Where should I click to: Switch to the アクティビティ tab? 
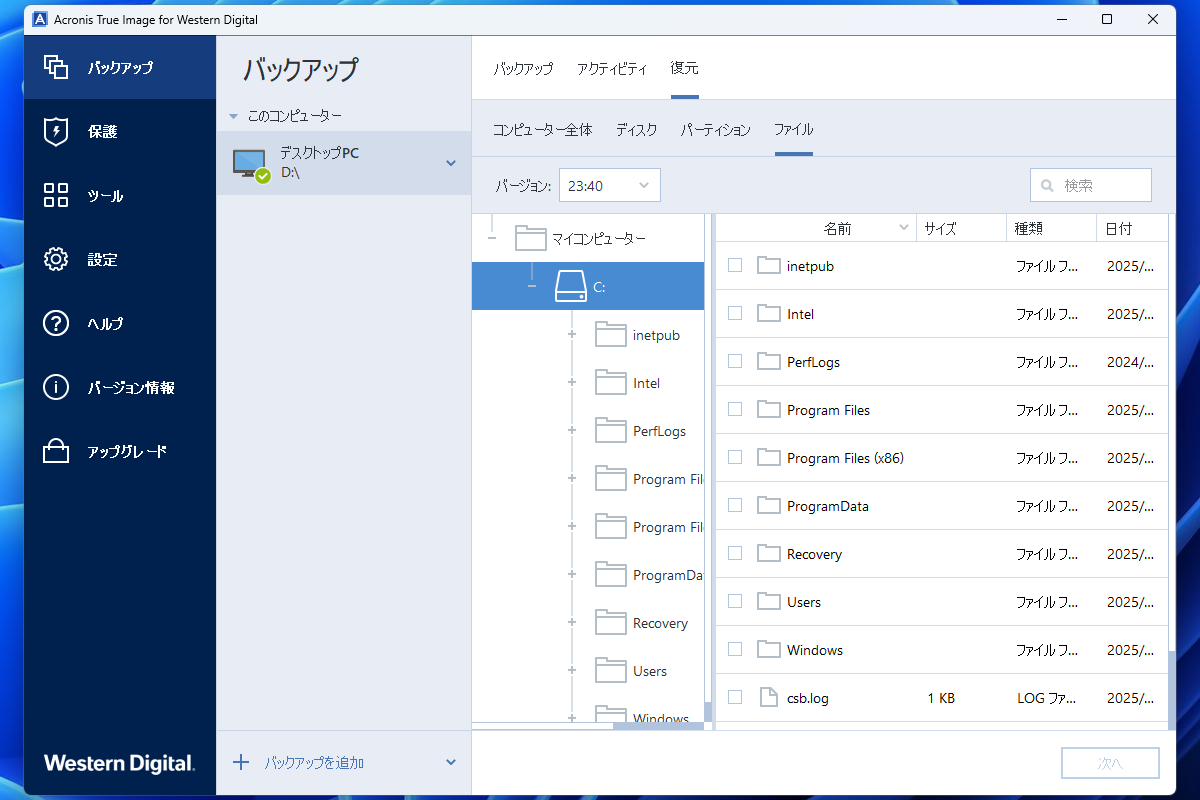(x=613, y=69)
